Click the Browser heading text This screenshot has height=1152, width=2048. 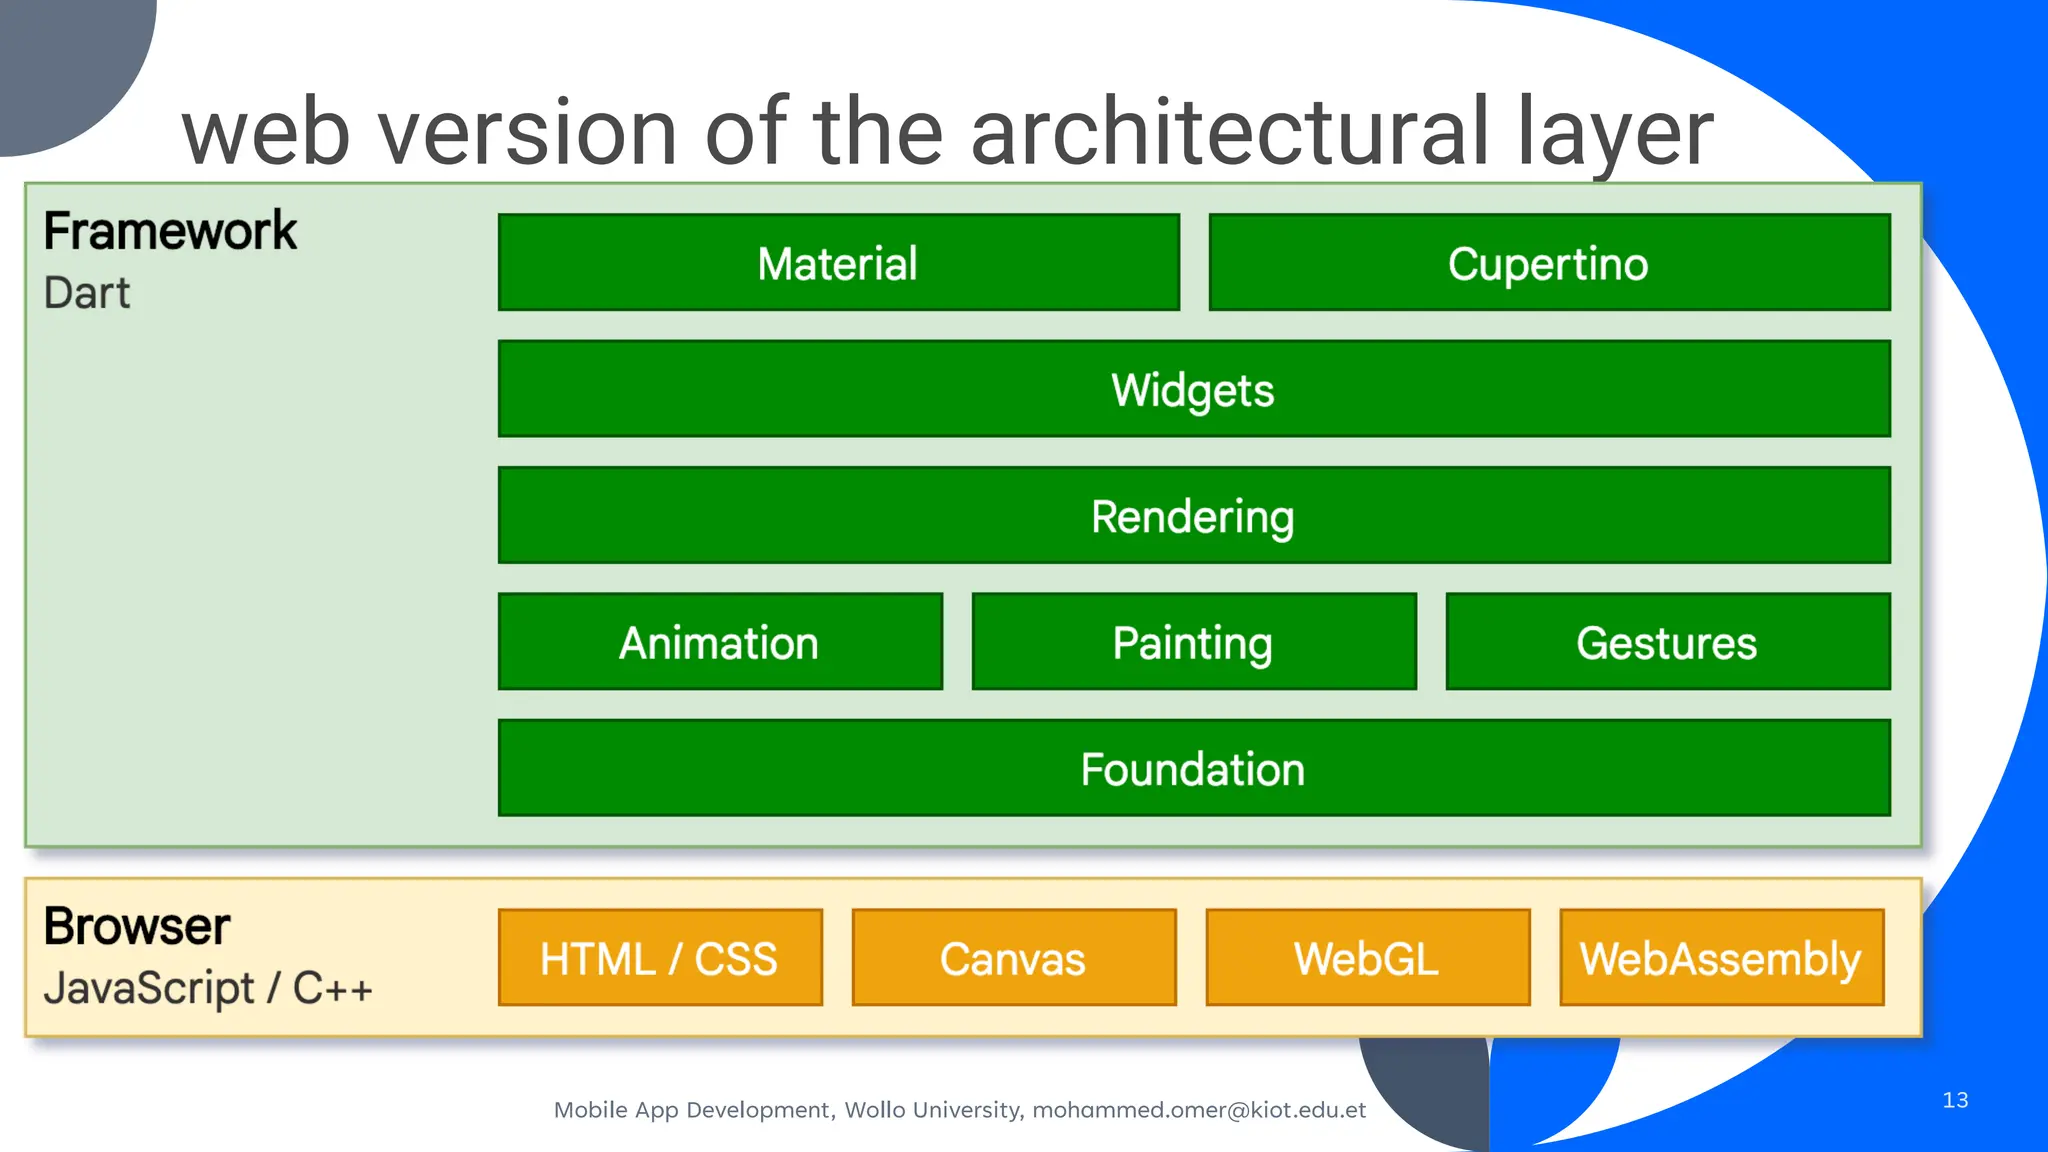pyautogui.click(x=137, y=926)
